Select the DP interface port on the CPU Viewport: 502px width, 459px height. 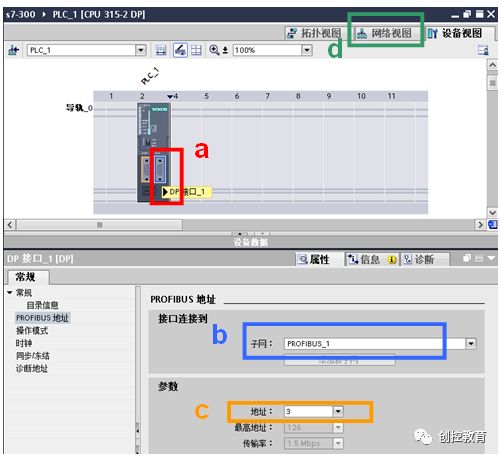[x=160, y=169]
